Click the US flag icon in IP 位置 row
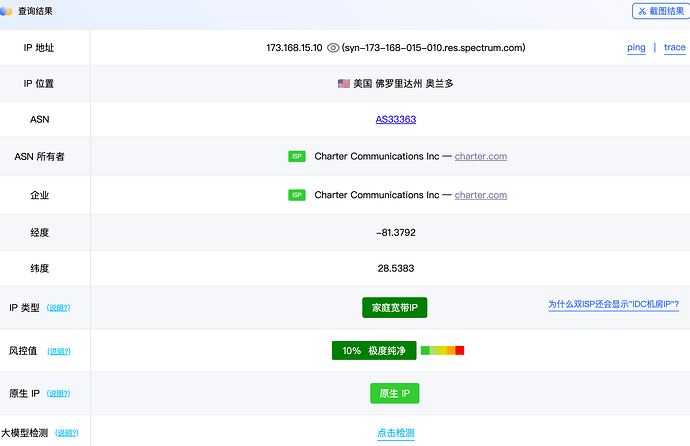The width and height of the screenshot is (690, 446). tap(344, 83)
